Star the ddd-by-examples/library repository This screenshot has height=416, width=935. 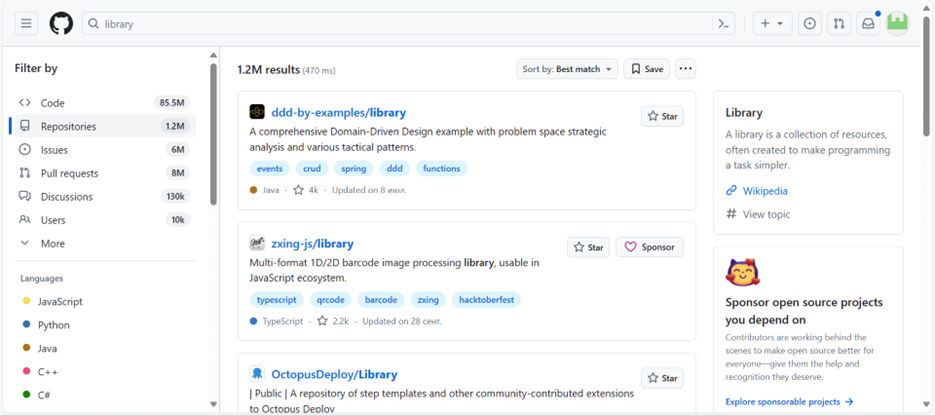click(662, 116)
